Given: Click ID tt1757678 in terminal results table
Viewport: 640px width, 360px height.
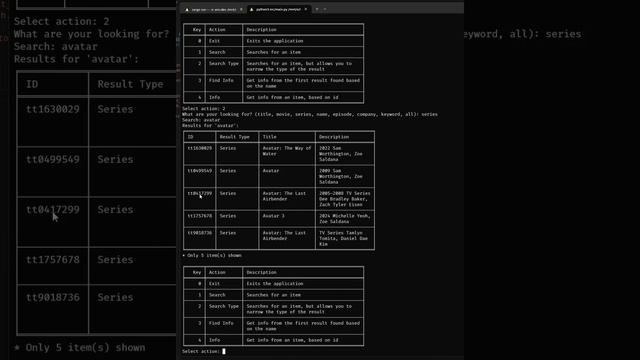Looking at the screenshot, I should tap(200, 216).
